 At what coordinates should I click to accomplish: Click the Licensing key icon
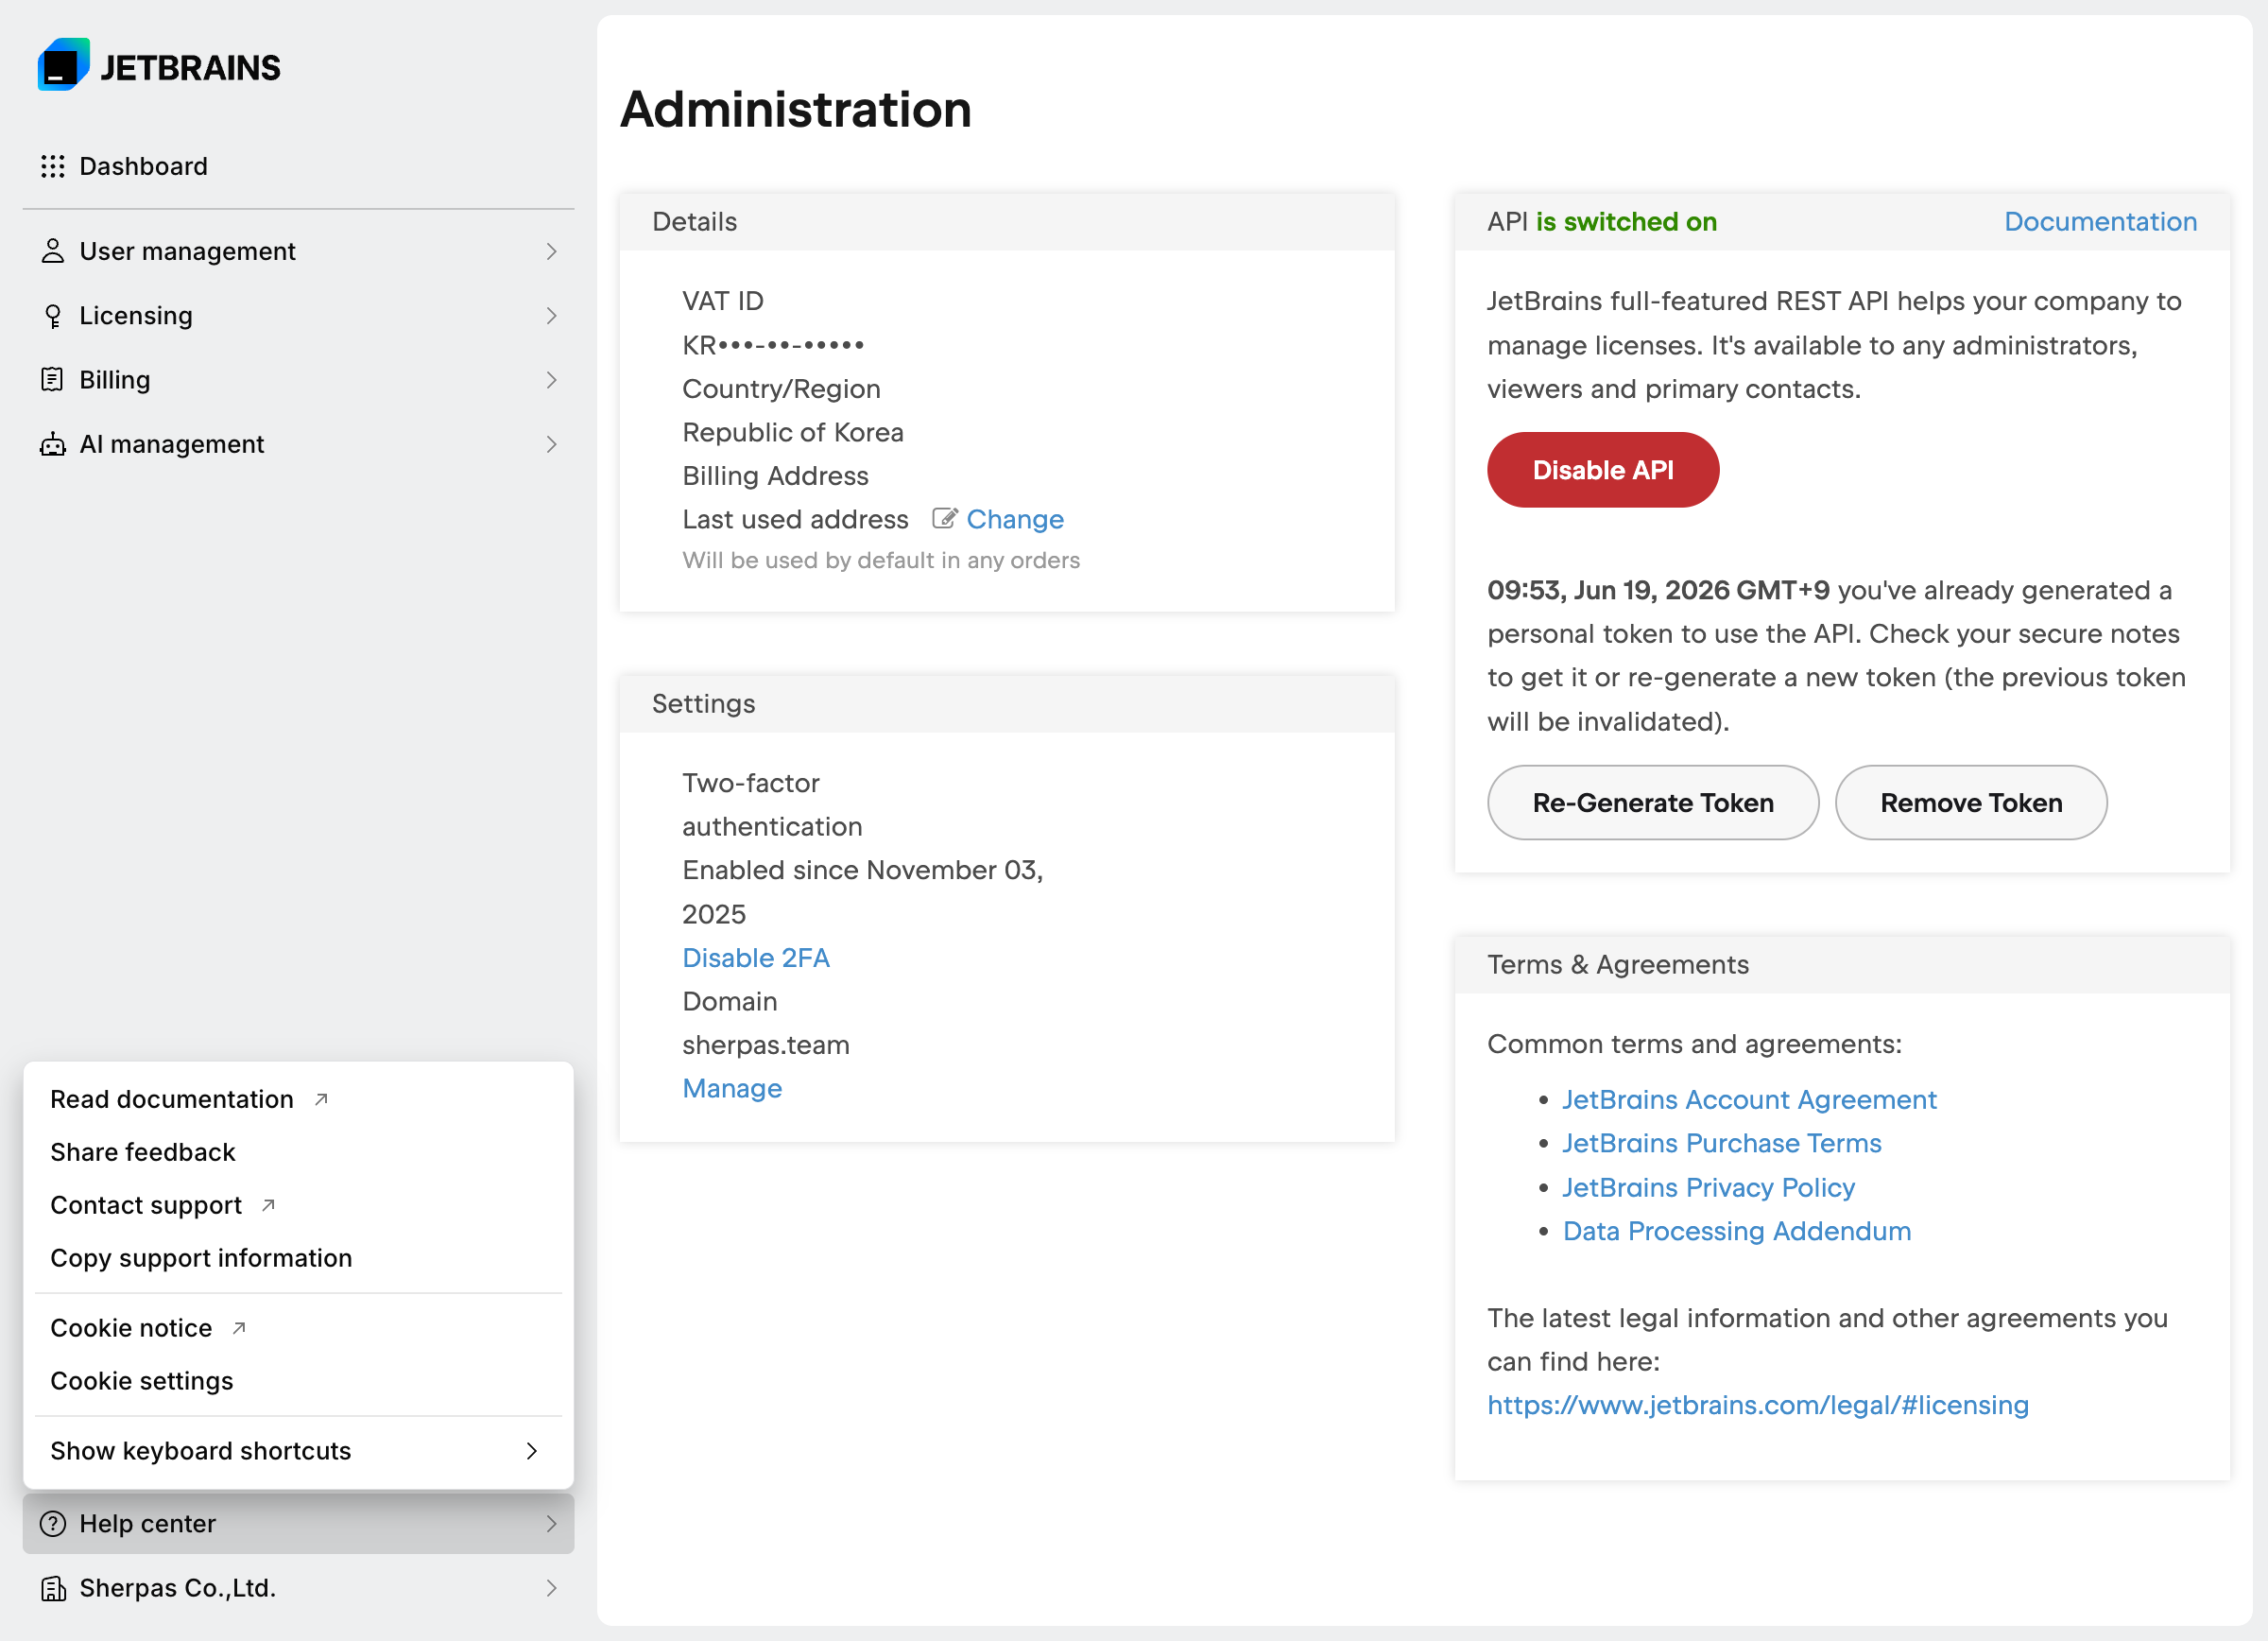click(53, 316)
